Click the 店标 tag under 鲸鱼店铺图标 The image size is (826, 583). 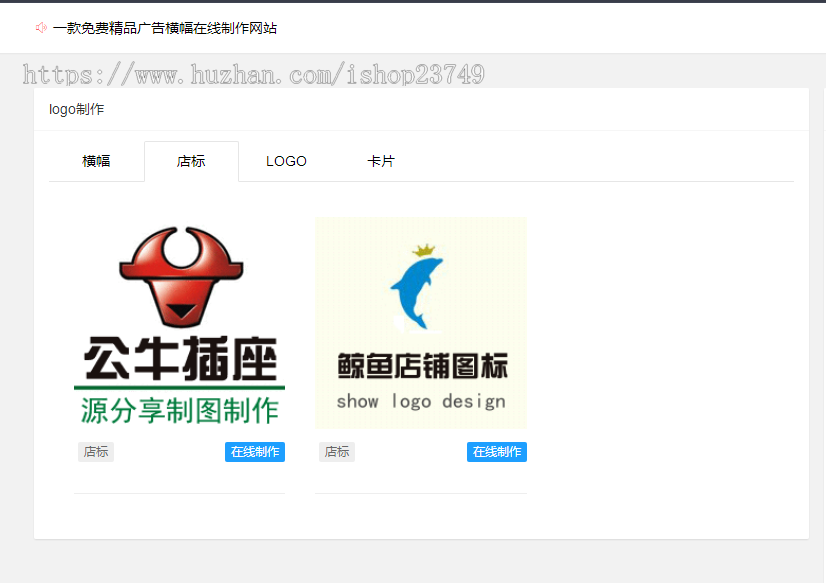[337, 452]
